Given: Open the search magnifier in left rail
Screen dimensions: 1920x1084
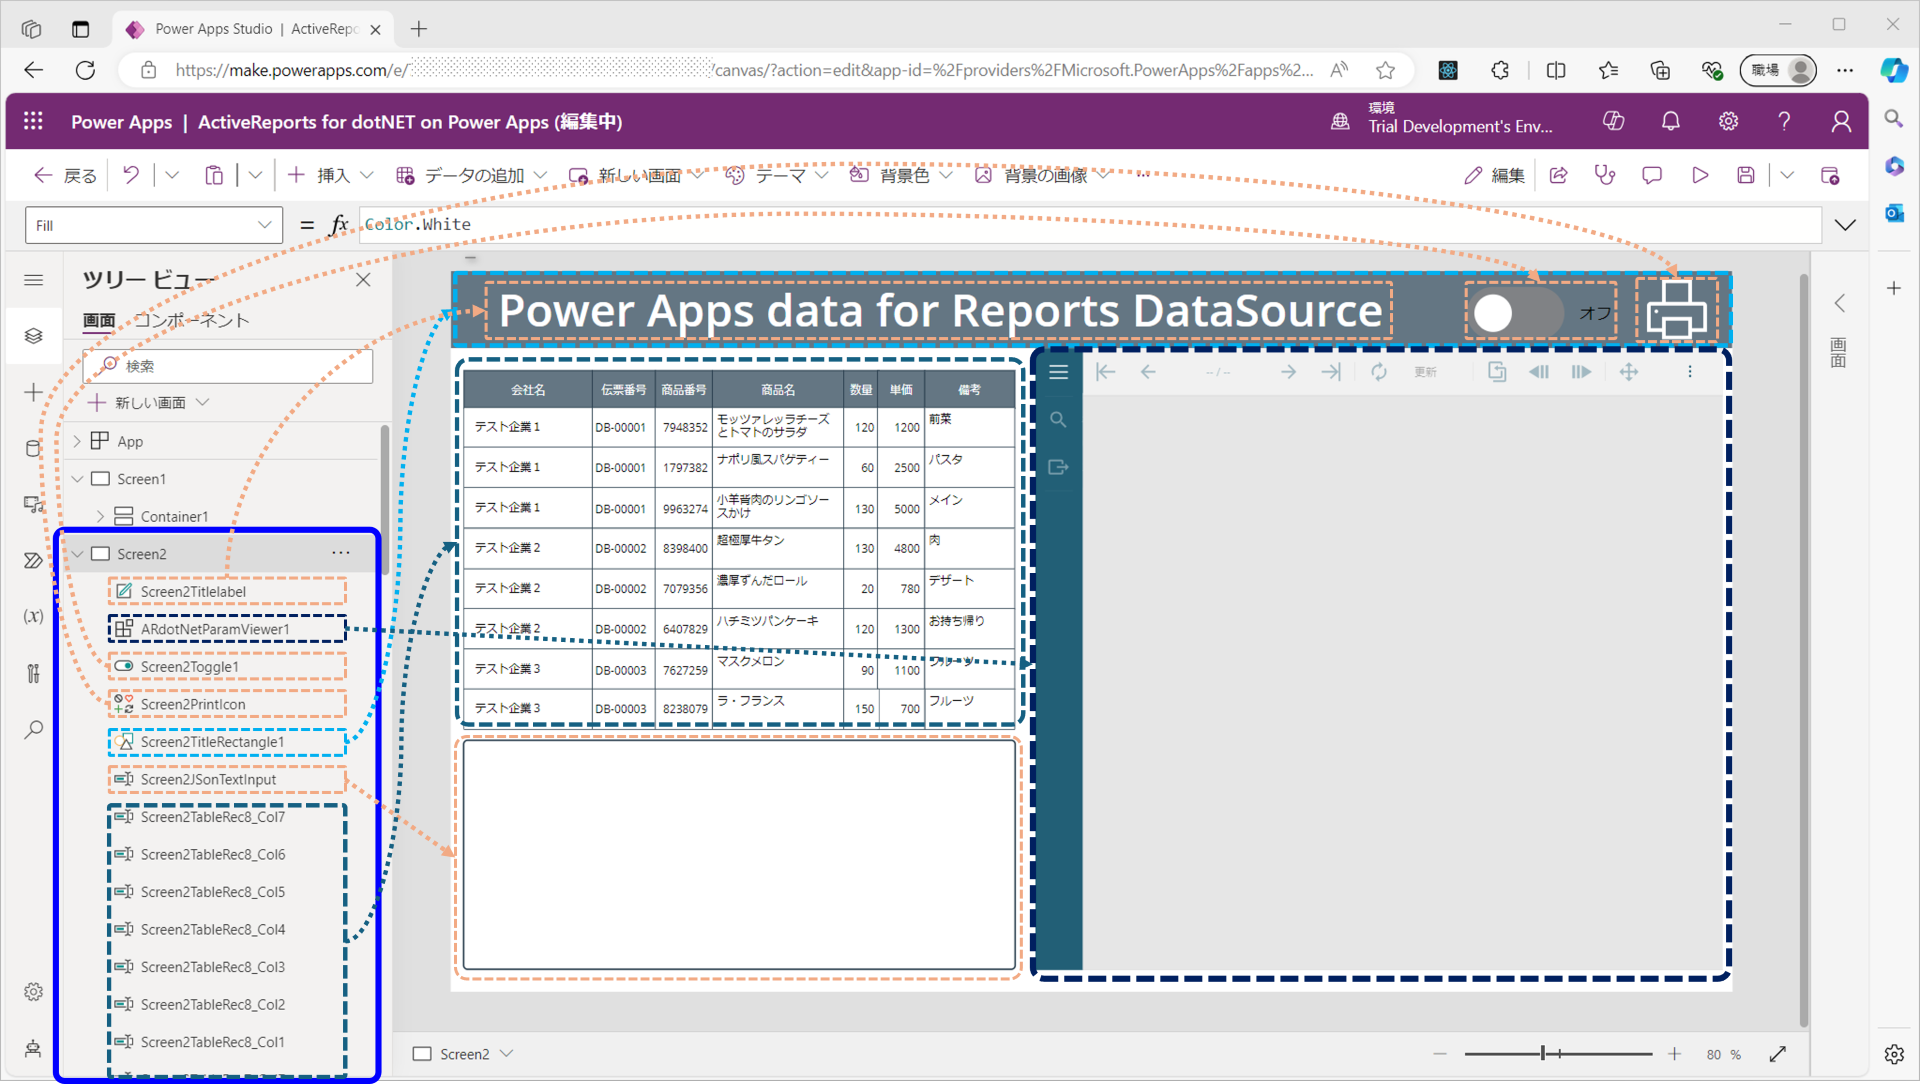Looking at the screenshot, I should [x=33, y=729].
